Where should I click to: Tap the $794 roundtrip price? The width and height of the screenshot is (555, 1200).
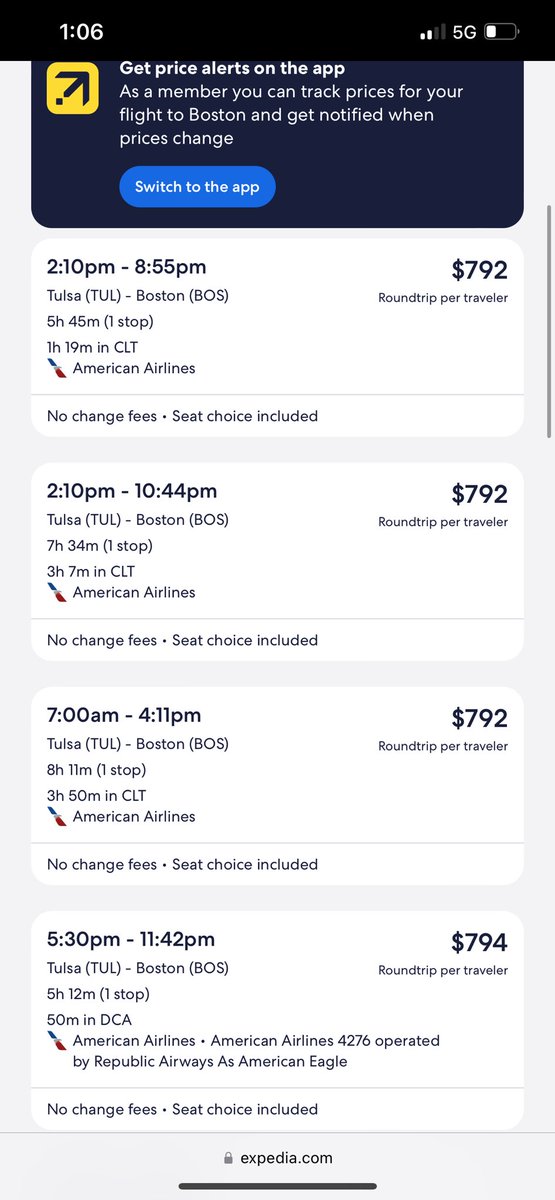[479, 942]
